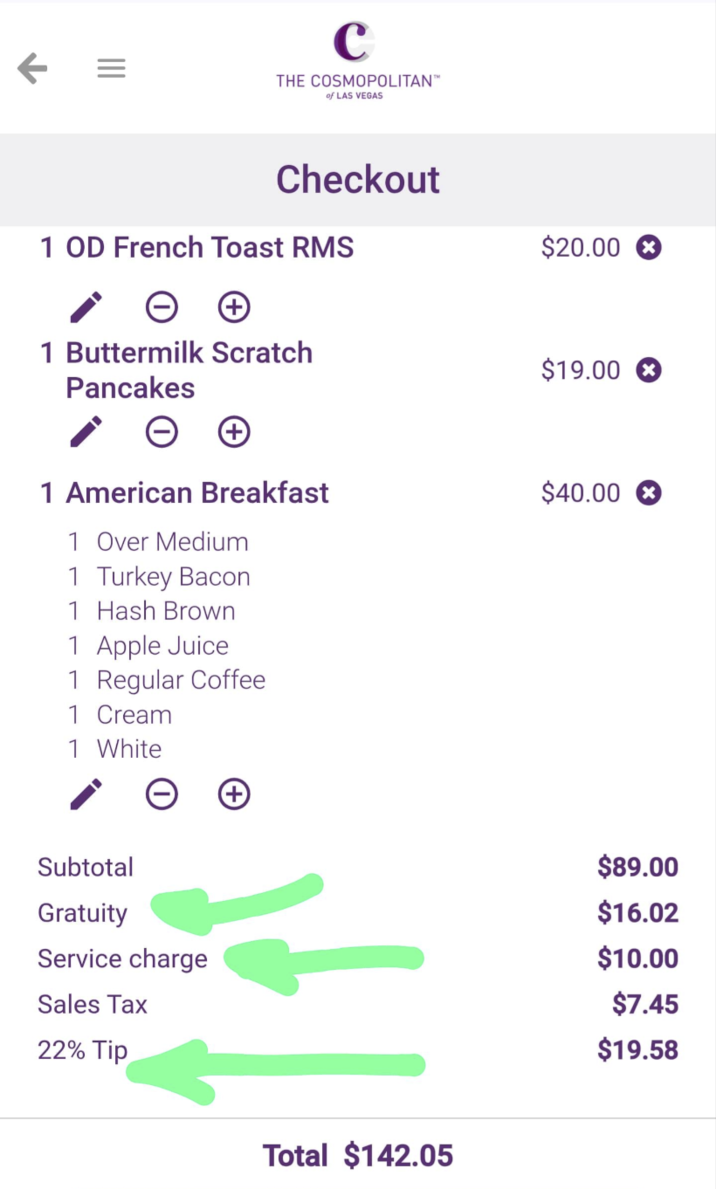
Task: Increase quantity of American Breakfast
Action: pos(233,794)
